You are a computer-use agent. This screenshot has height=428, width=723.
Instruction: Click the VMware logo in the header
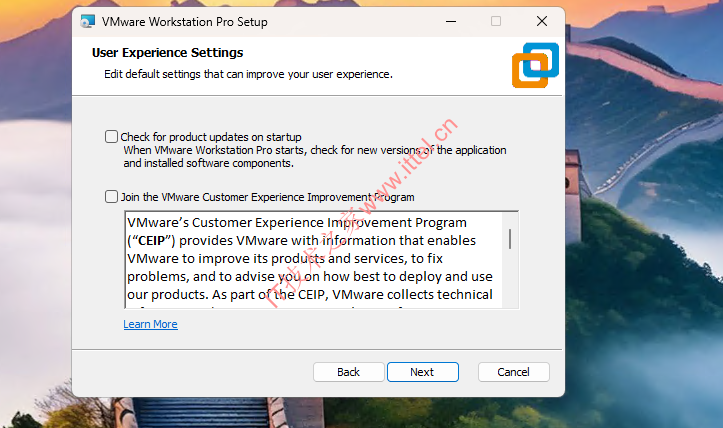[x=535, y=65]
